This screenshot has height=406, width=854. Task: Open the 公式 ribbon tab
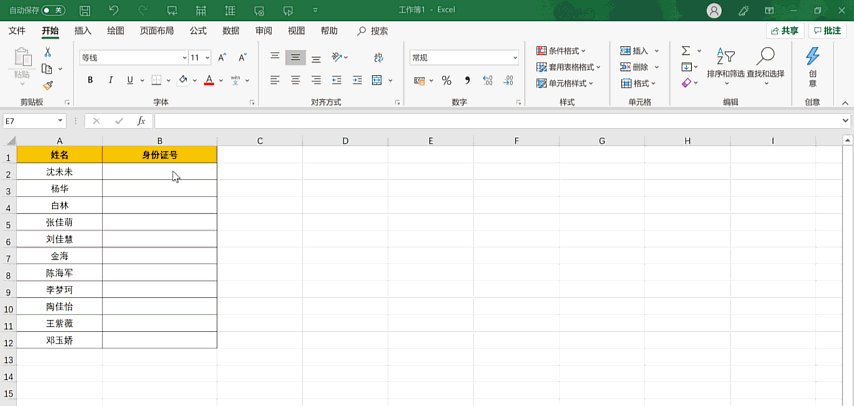pyautogui.click(x=198, y=31)
